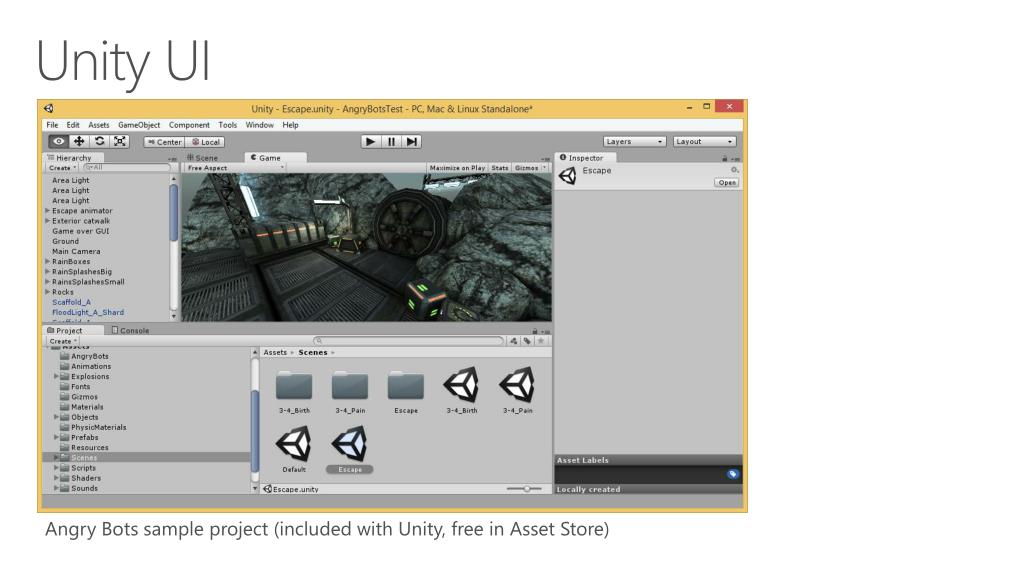The height and width of the screenshot is (575, 1023).
Task: Open the Assets menu
Action: (99, 125)
